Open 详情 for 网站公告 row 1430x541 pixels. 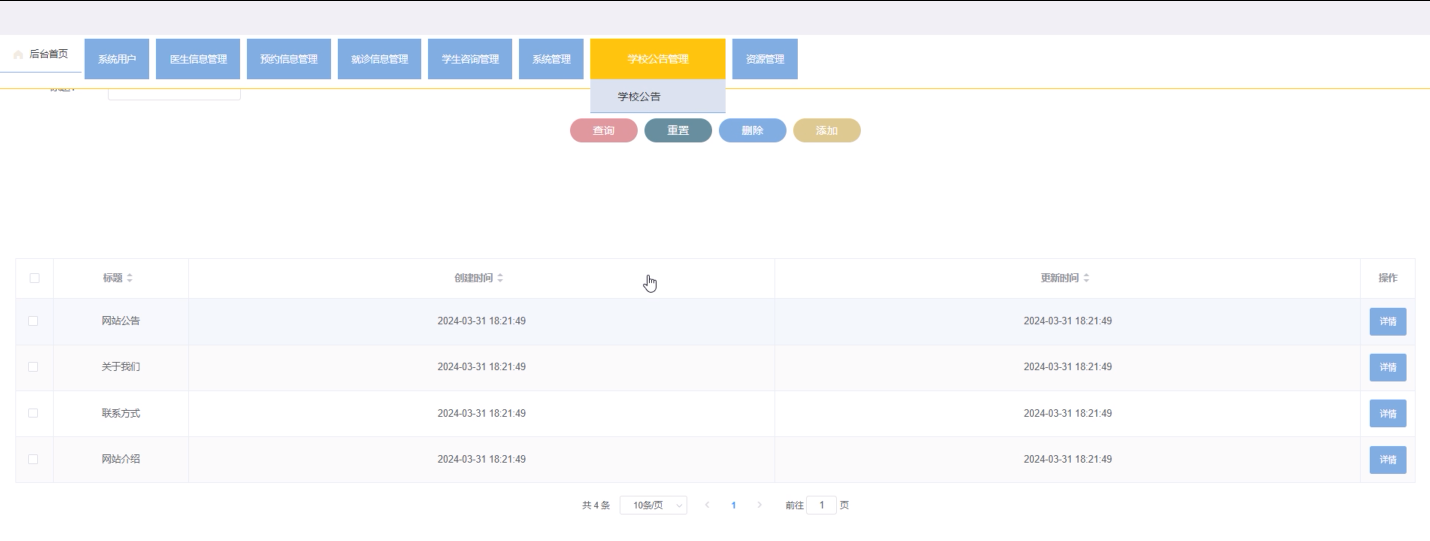pos(1388,322)
